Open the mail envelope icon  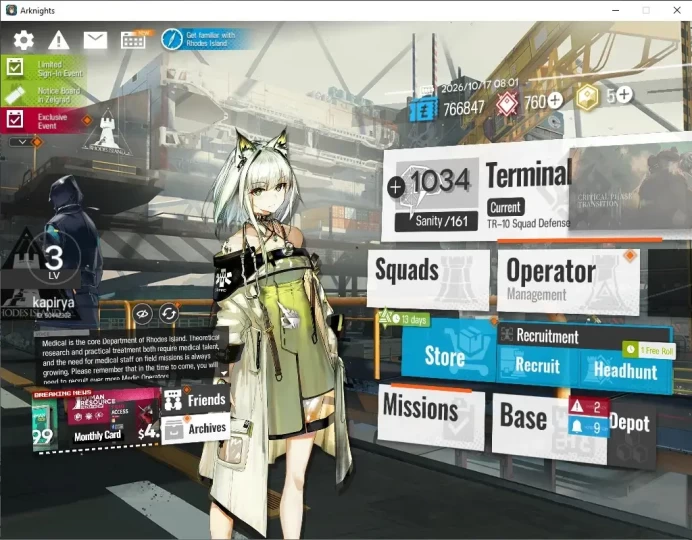(x=95, y=41)
